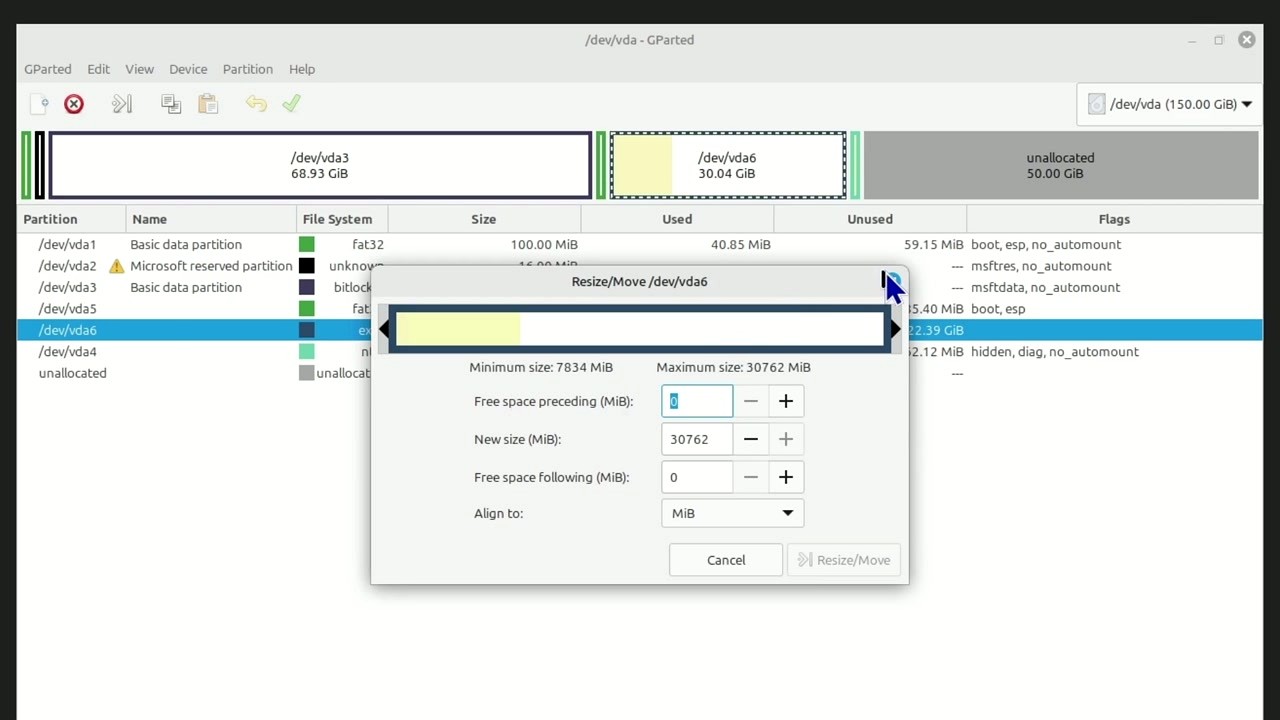The width and height of the screenshot is (1280, 720).
Task: Click the warning icon beside /dev/vda2
Action: point(117,266)
